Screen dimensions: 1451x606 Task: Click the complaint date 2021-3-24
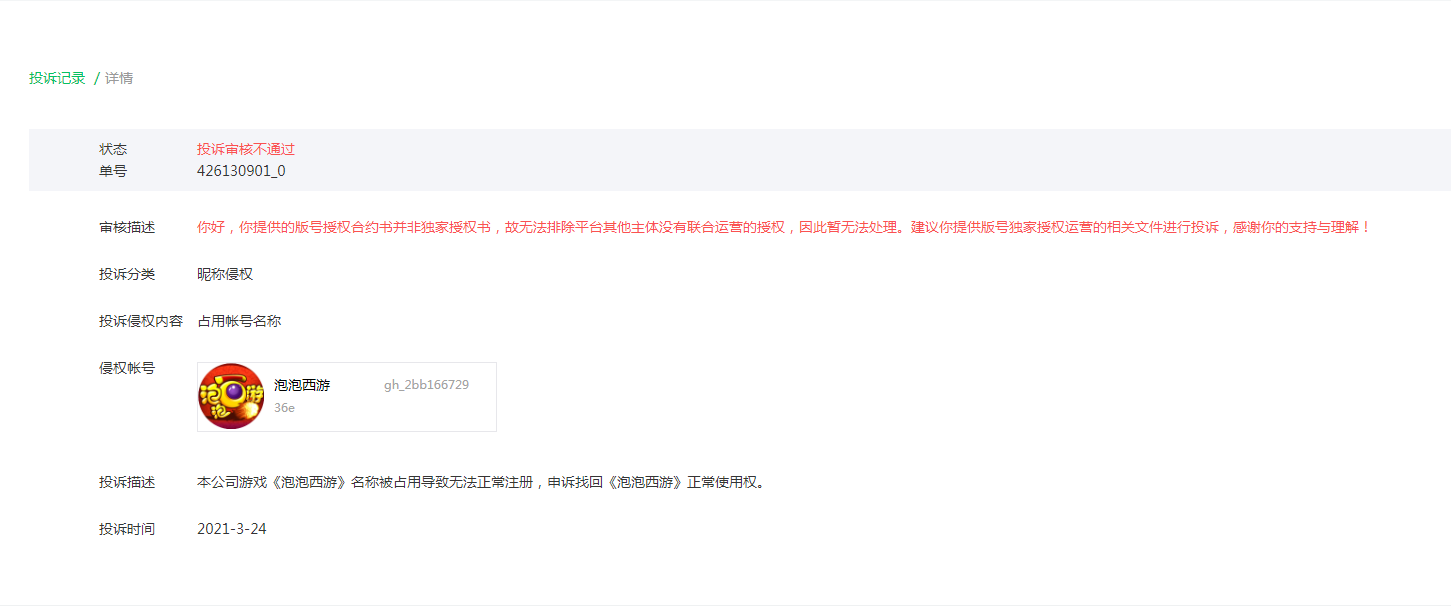pyautogui.click(x=232, y=529)
